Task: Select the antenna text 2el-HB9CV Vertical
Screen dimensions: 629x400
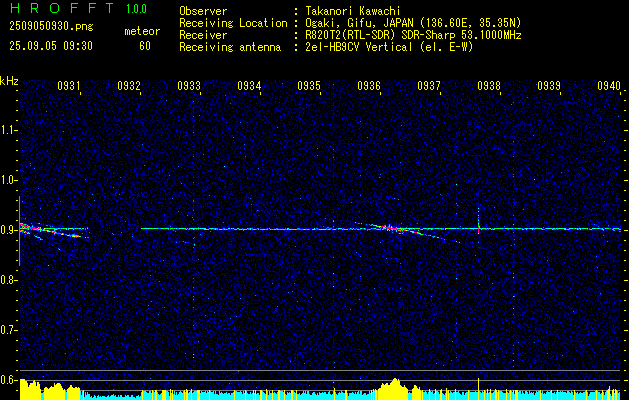Action: [x=359, y=47]
